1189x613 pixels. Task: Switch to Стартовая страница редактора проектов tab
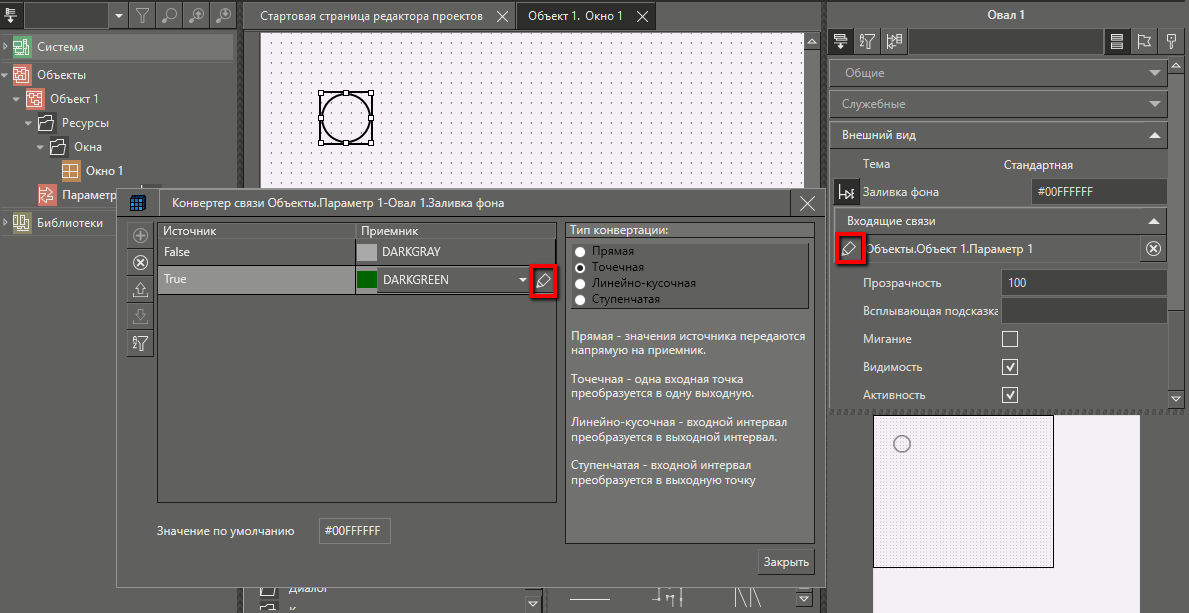tap(371, 16)
